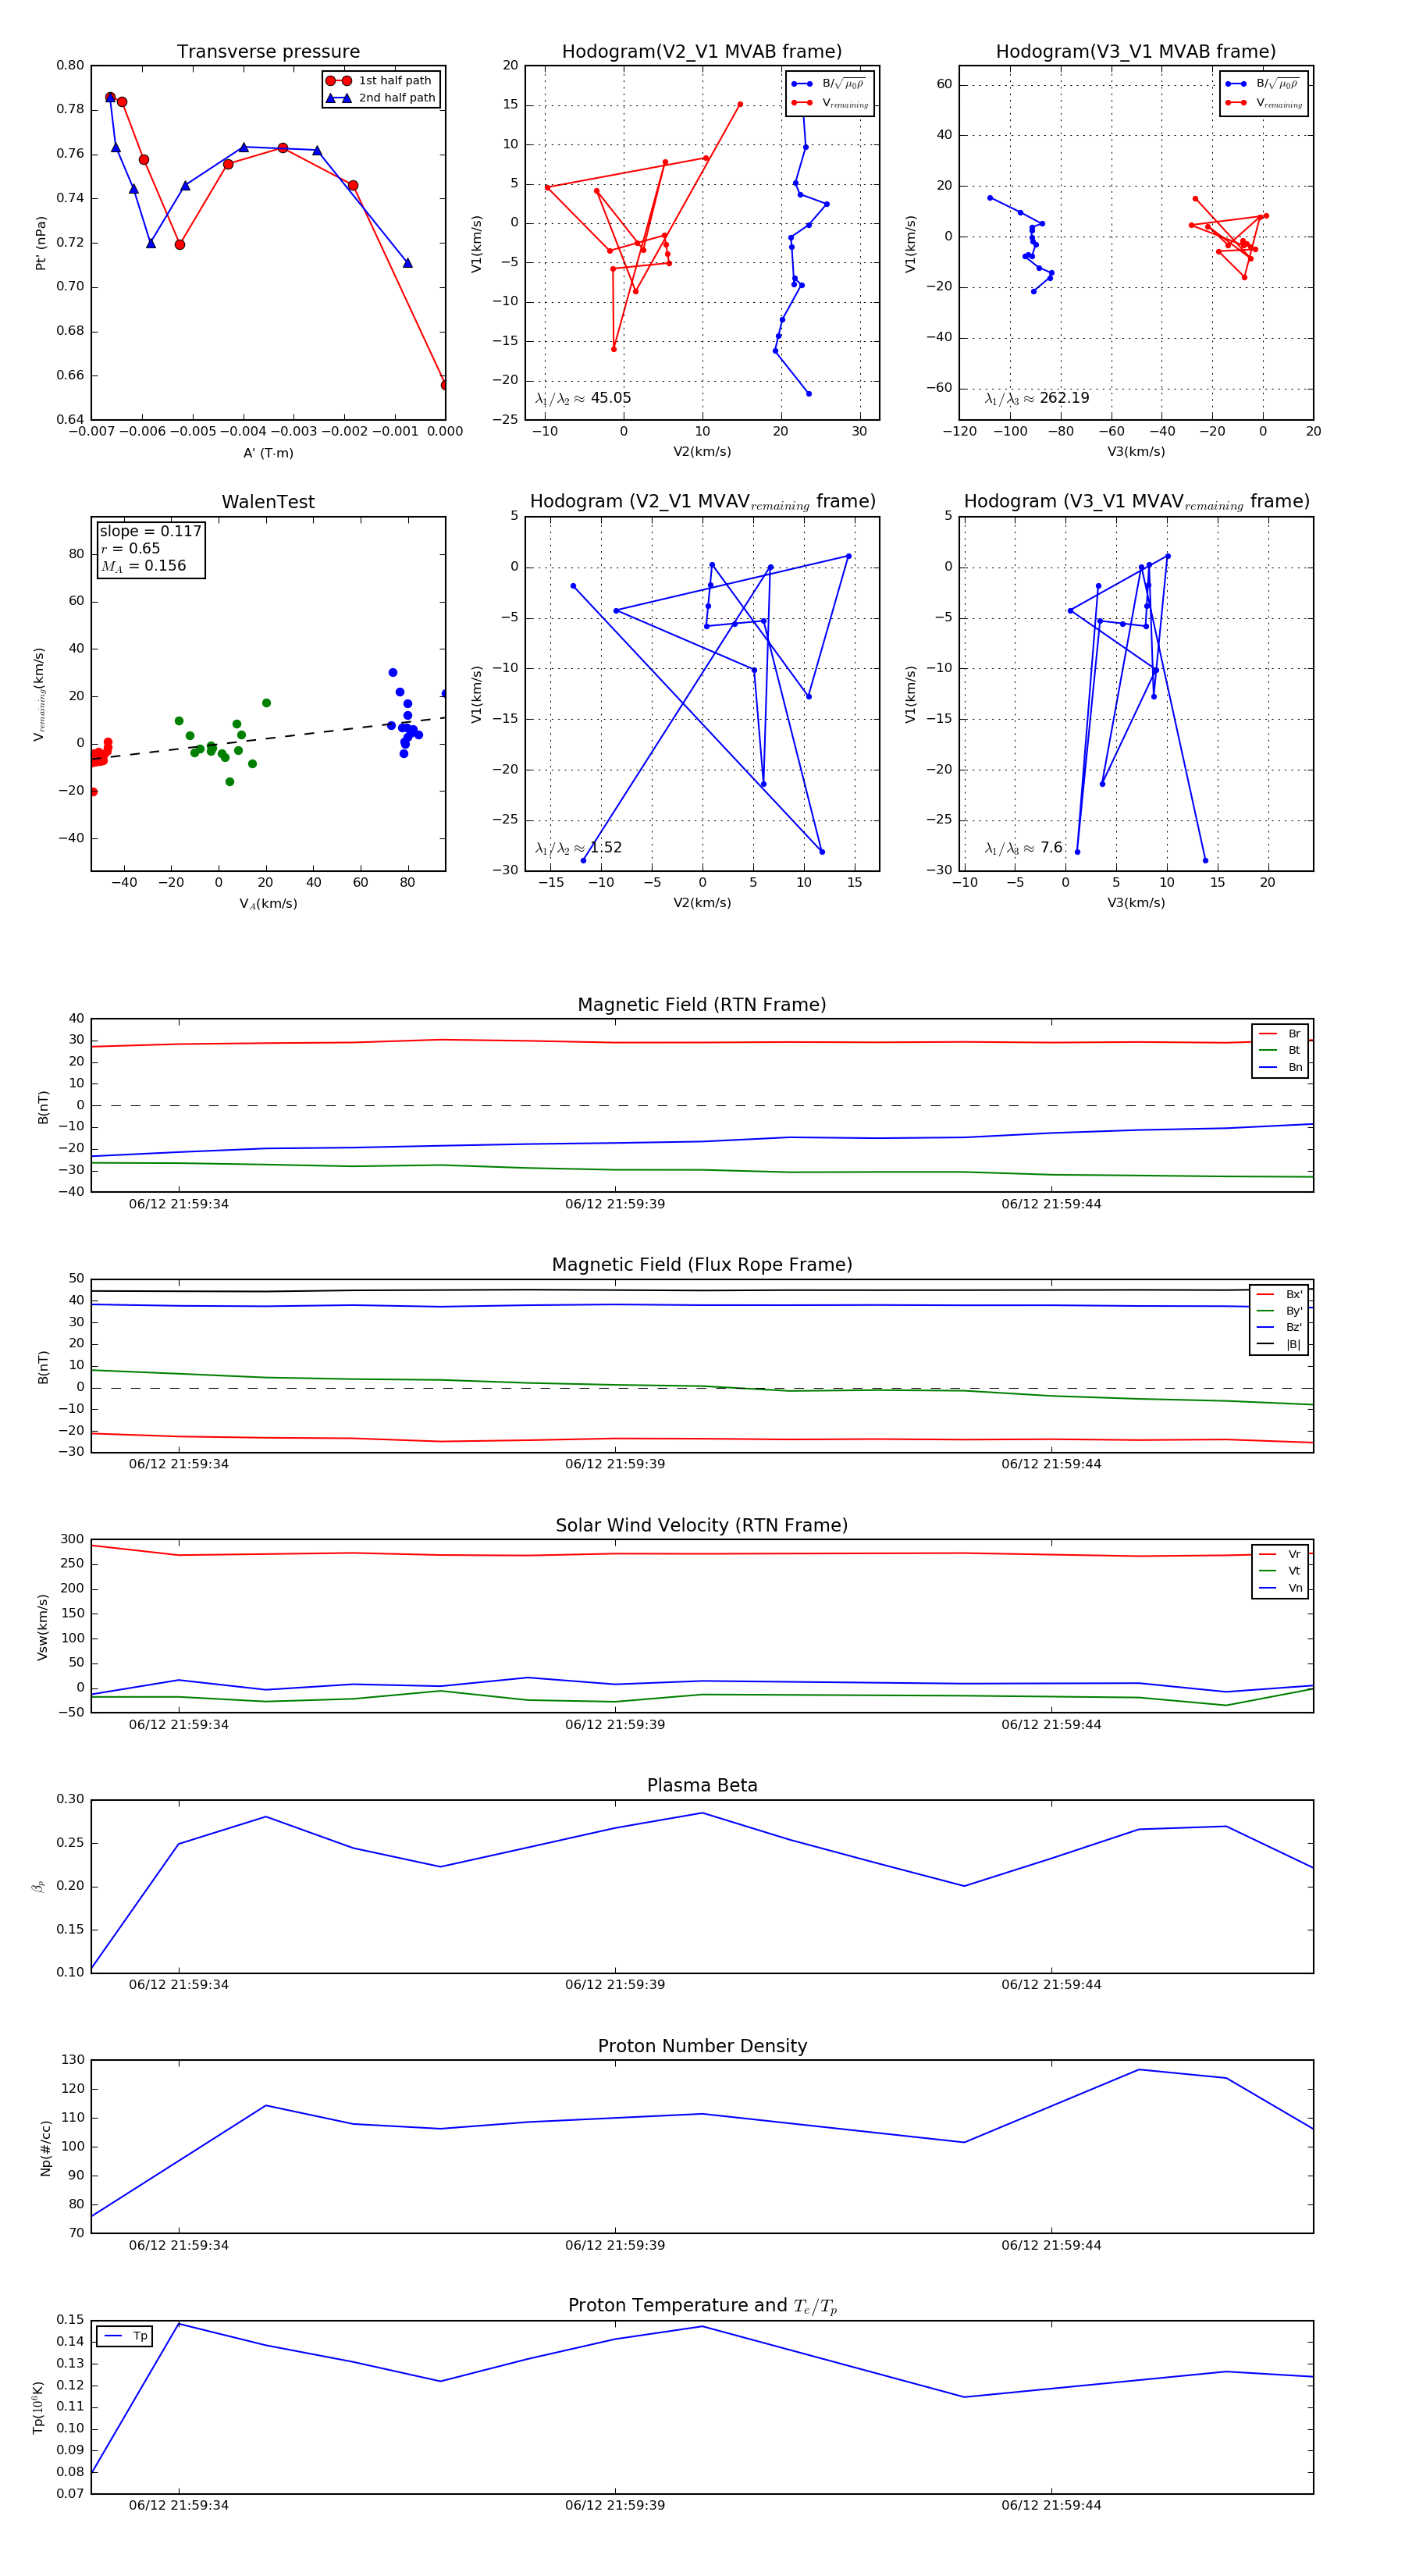Viewport: 1405px width, 2576px height.
Task: Click the 'Hodogram(V3_V1 MVAB frame)' title
Action: [x=1136, y=52]
